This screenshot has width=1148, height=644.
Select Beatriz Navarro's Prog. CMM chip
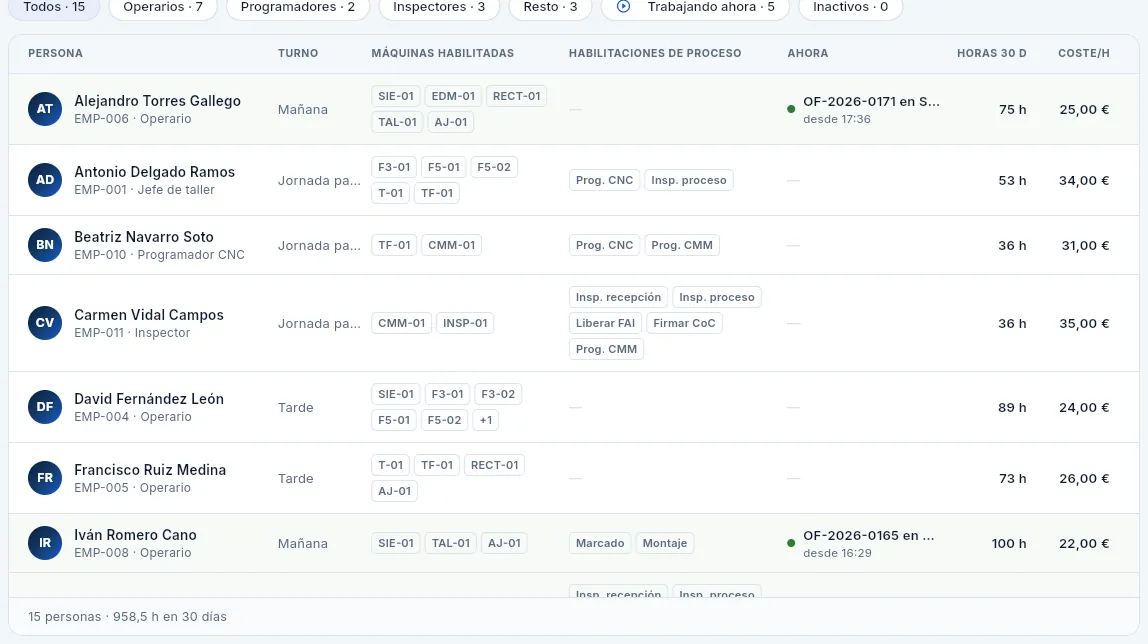[x=682, y=245]
